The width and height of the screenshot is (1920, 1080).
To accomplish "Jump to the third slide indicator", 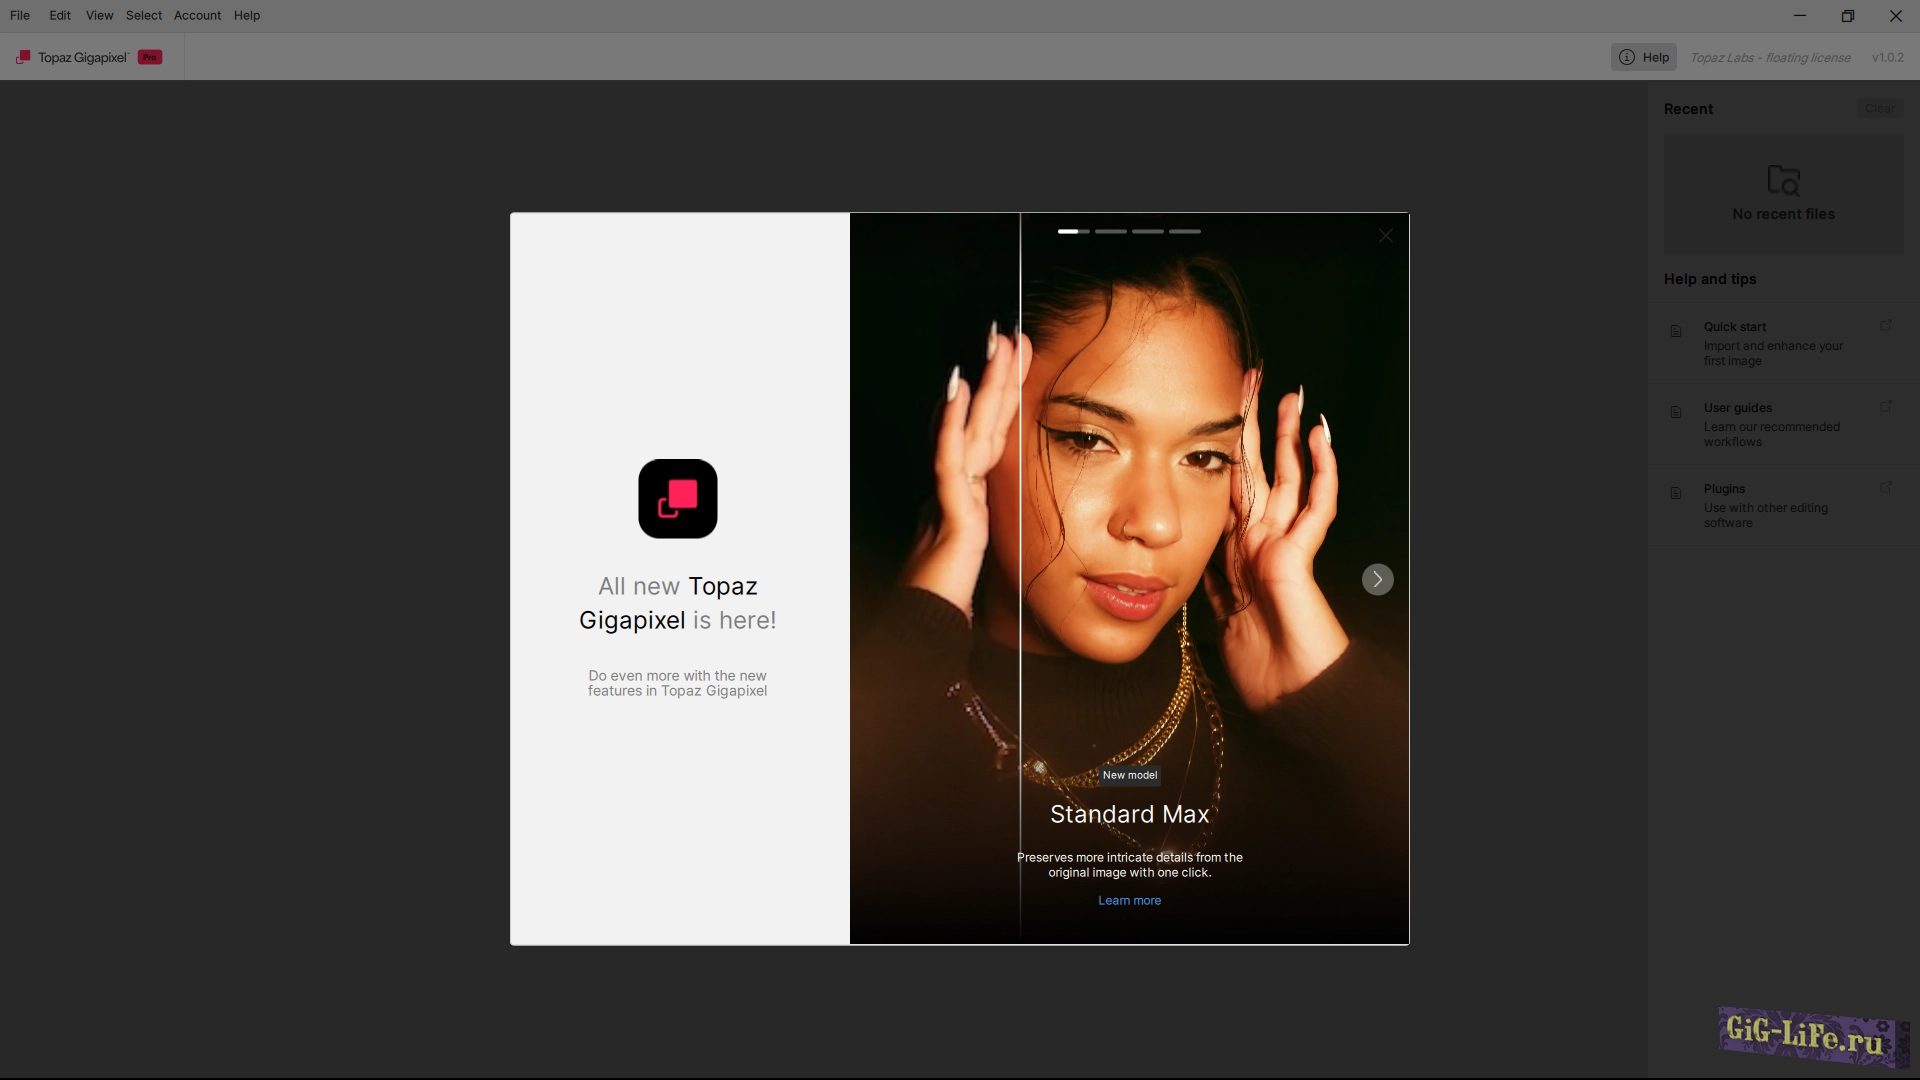I will [x=1147, y=231].
